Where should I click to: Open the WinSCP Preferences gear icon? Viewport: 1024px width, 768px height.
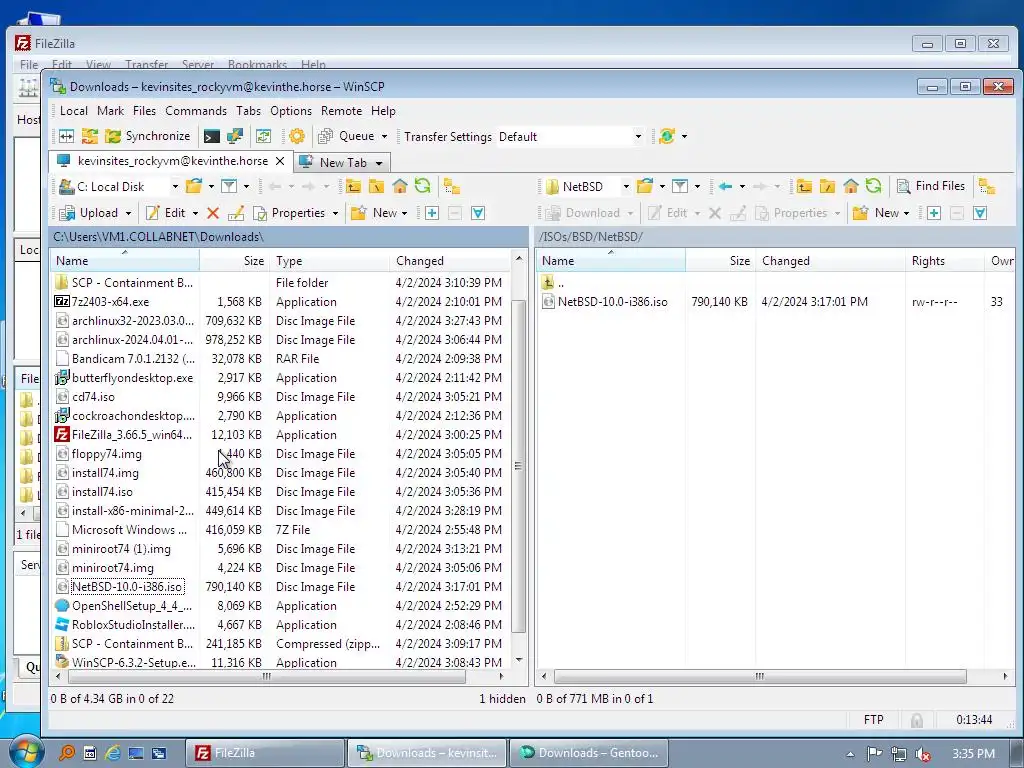pyautogui.click(x=297, y=136)
